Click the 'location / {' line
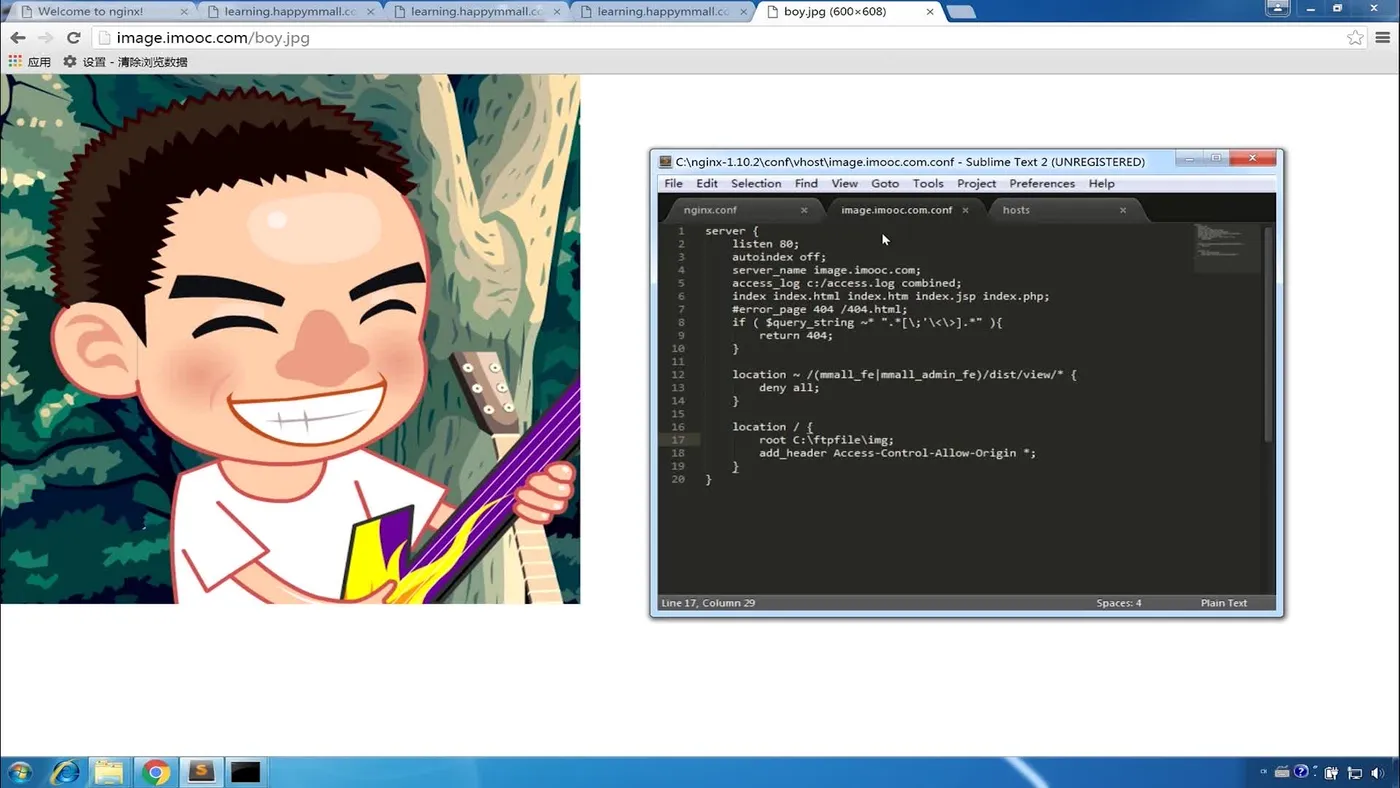The width and height of the screenshot is (1400, 788). [772, 427]
